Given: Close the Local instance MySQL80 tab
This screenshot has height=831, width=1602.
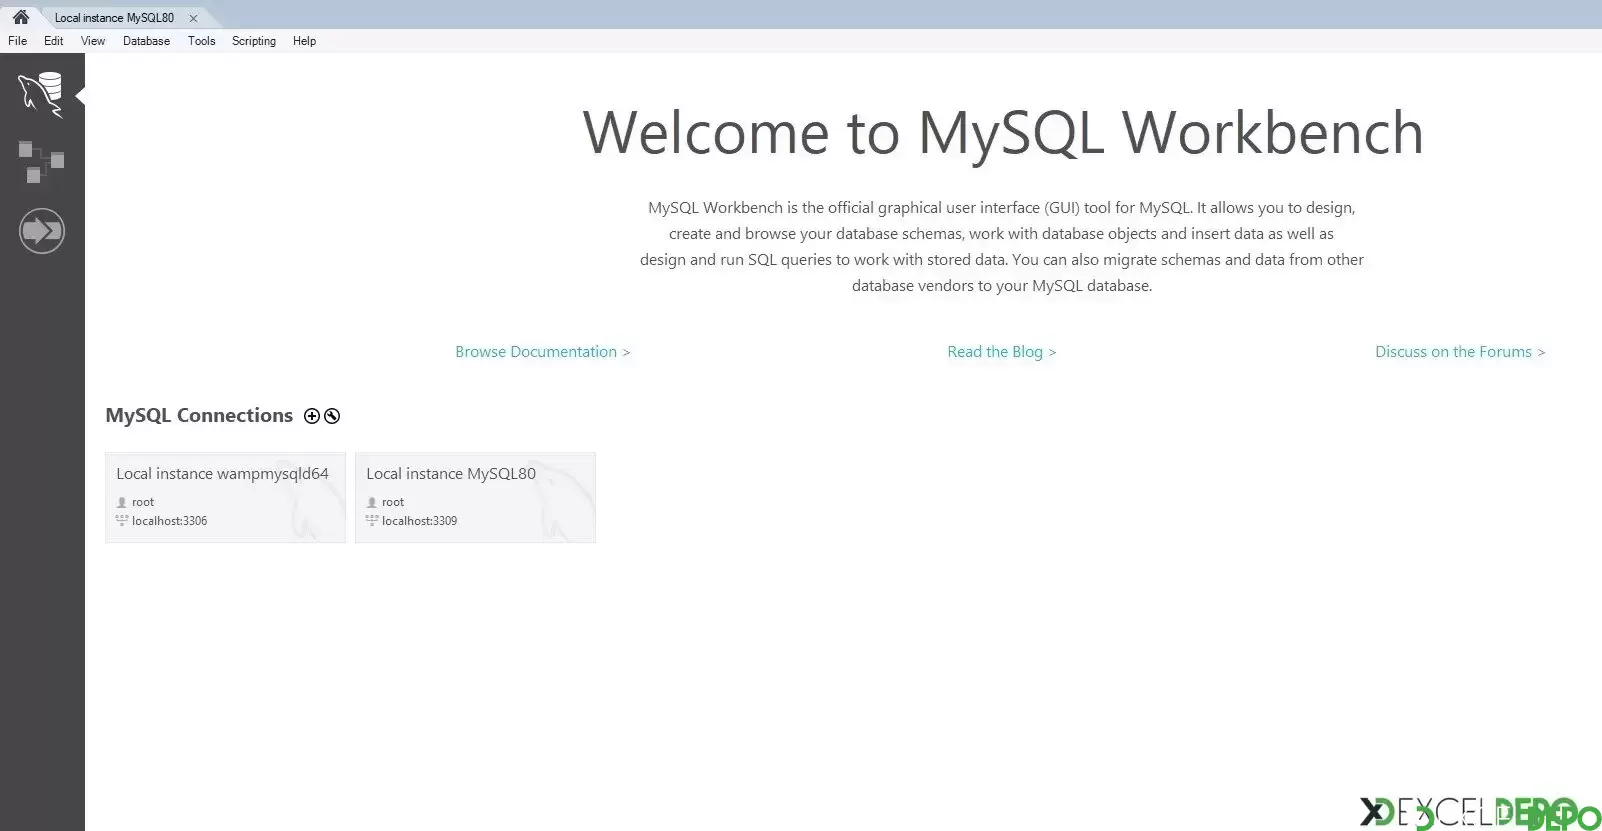Looking at the screenshot, I should [x=193, y=18].
